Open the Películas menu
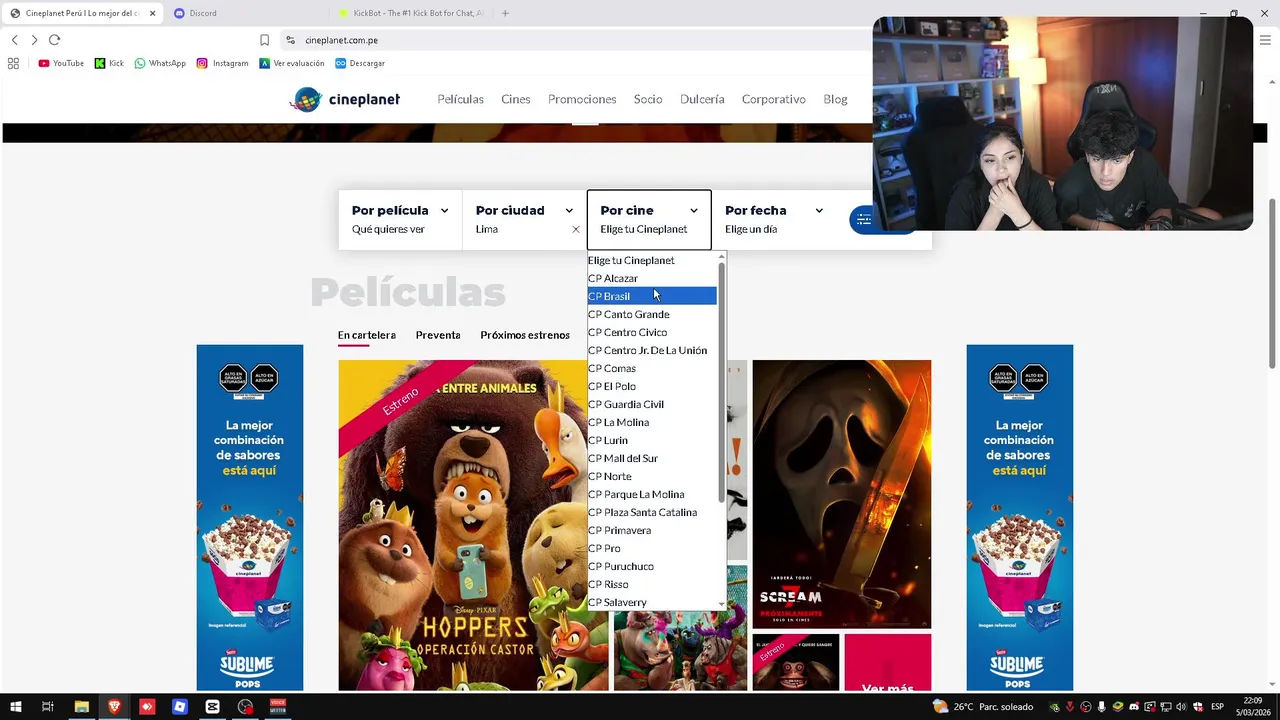This screenshot has height=720, width=1280. pos(460,99)
